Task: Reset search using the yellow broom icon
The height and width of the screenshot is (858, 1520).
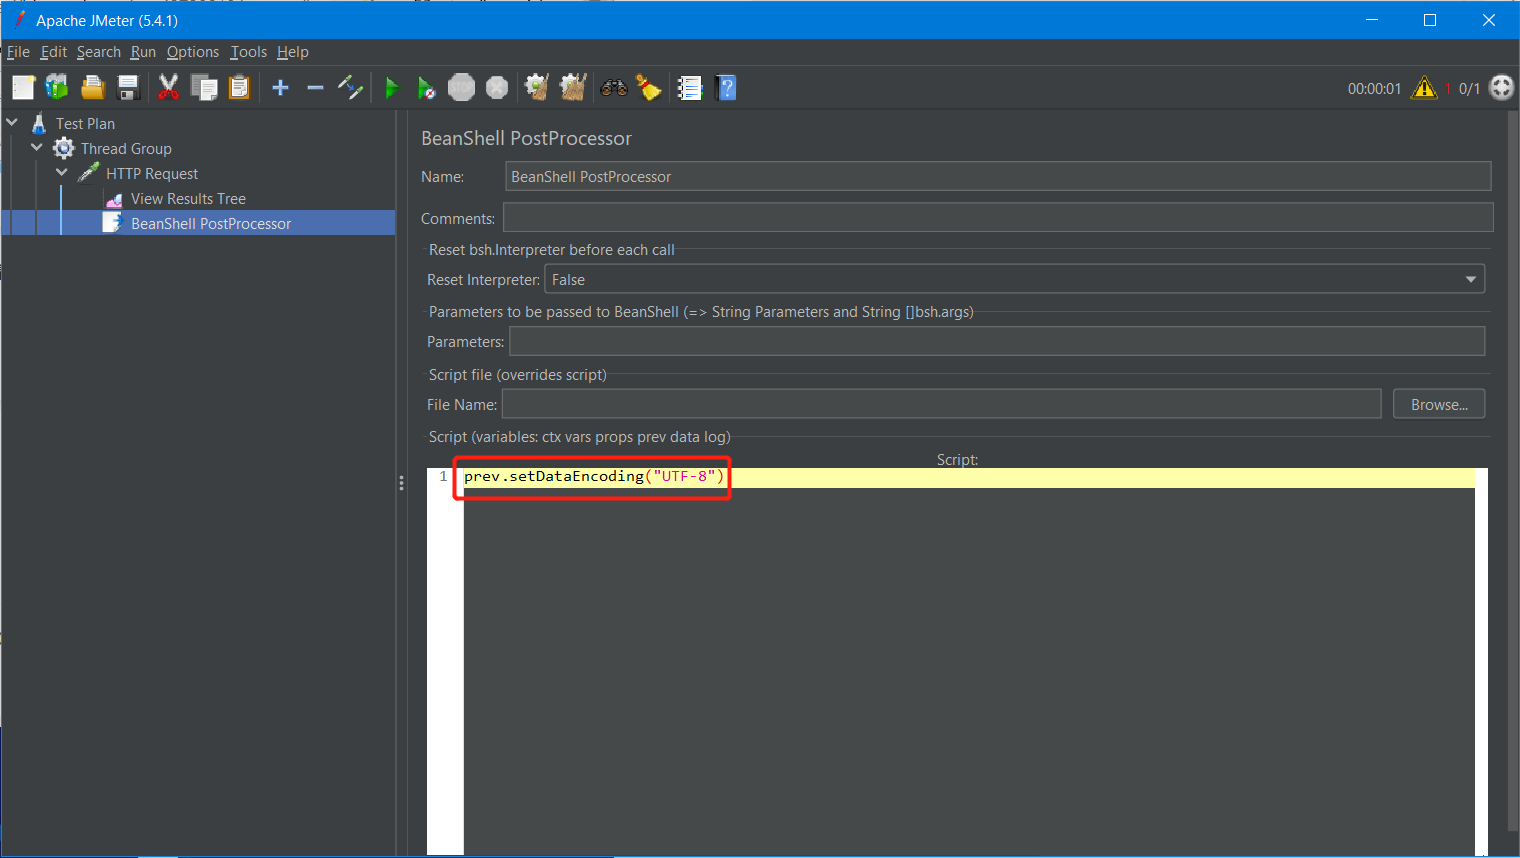Action: tap(649, 88)
